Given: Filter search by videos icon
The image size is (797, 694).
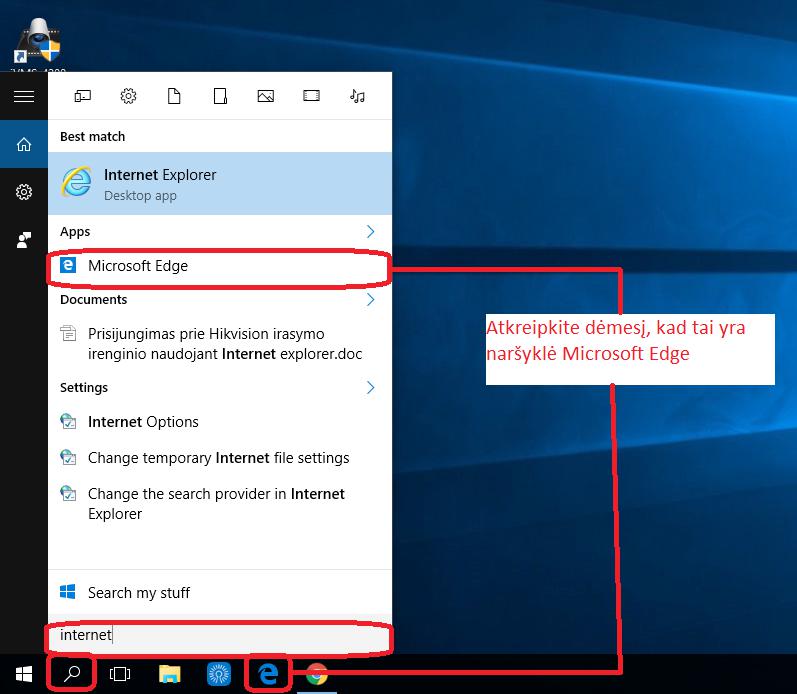Looking at the screenshot, I should click(312, 96).
